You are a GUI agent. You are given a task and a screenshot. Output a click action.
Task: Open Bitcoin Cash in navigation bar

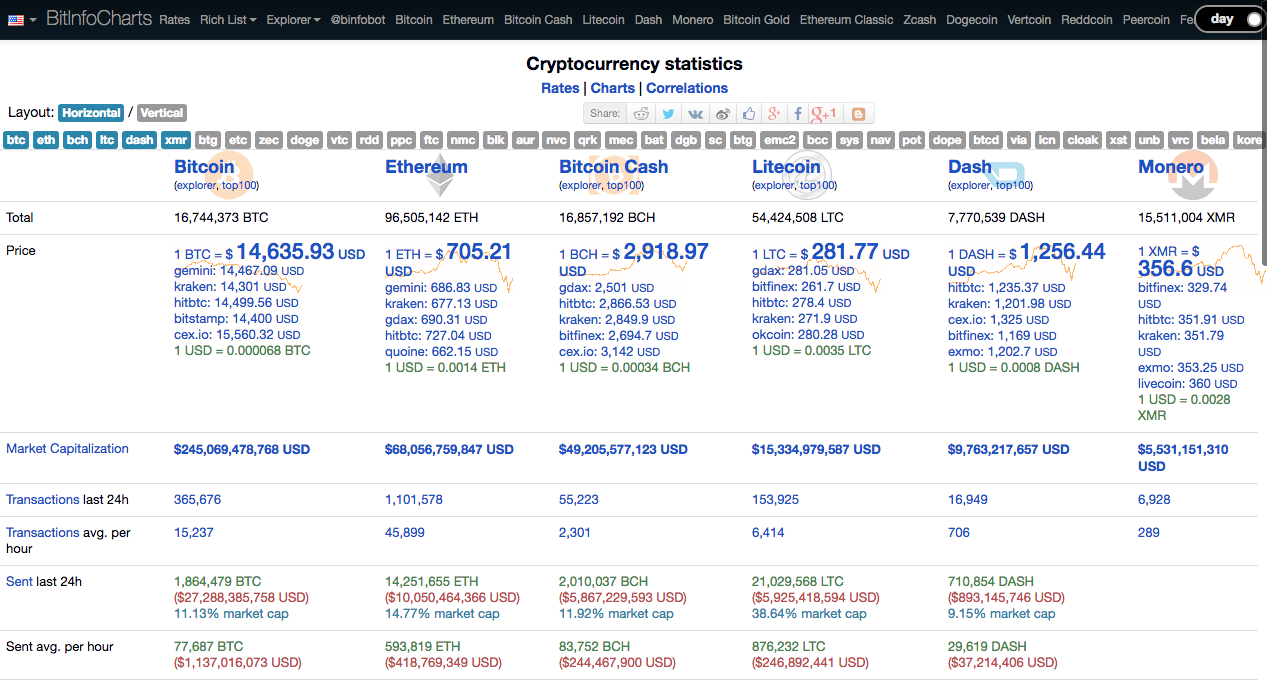coord(538,19)
